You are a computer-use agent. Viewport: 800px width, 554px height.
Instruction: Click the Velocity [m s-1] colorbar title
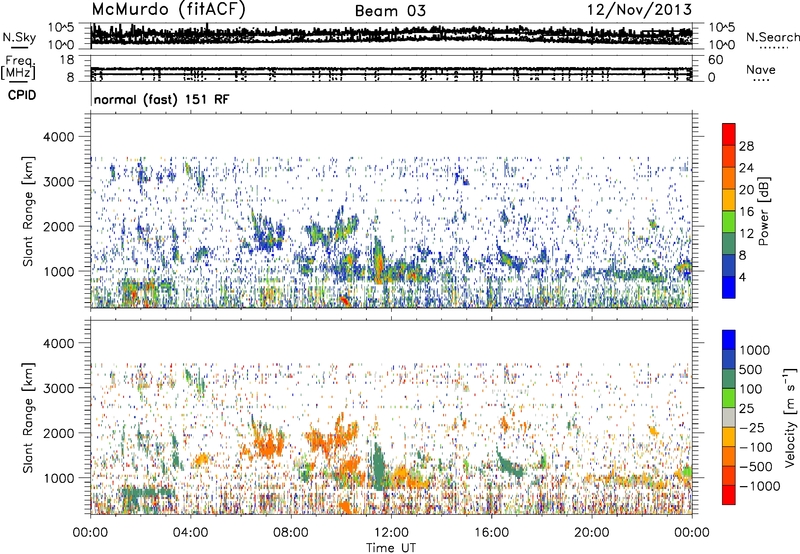pyautogui.click(x=790, y=418)
